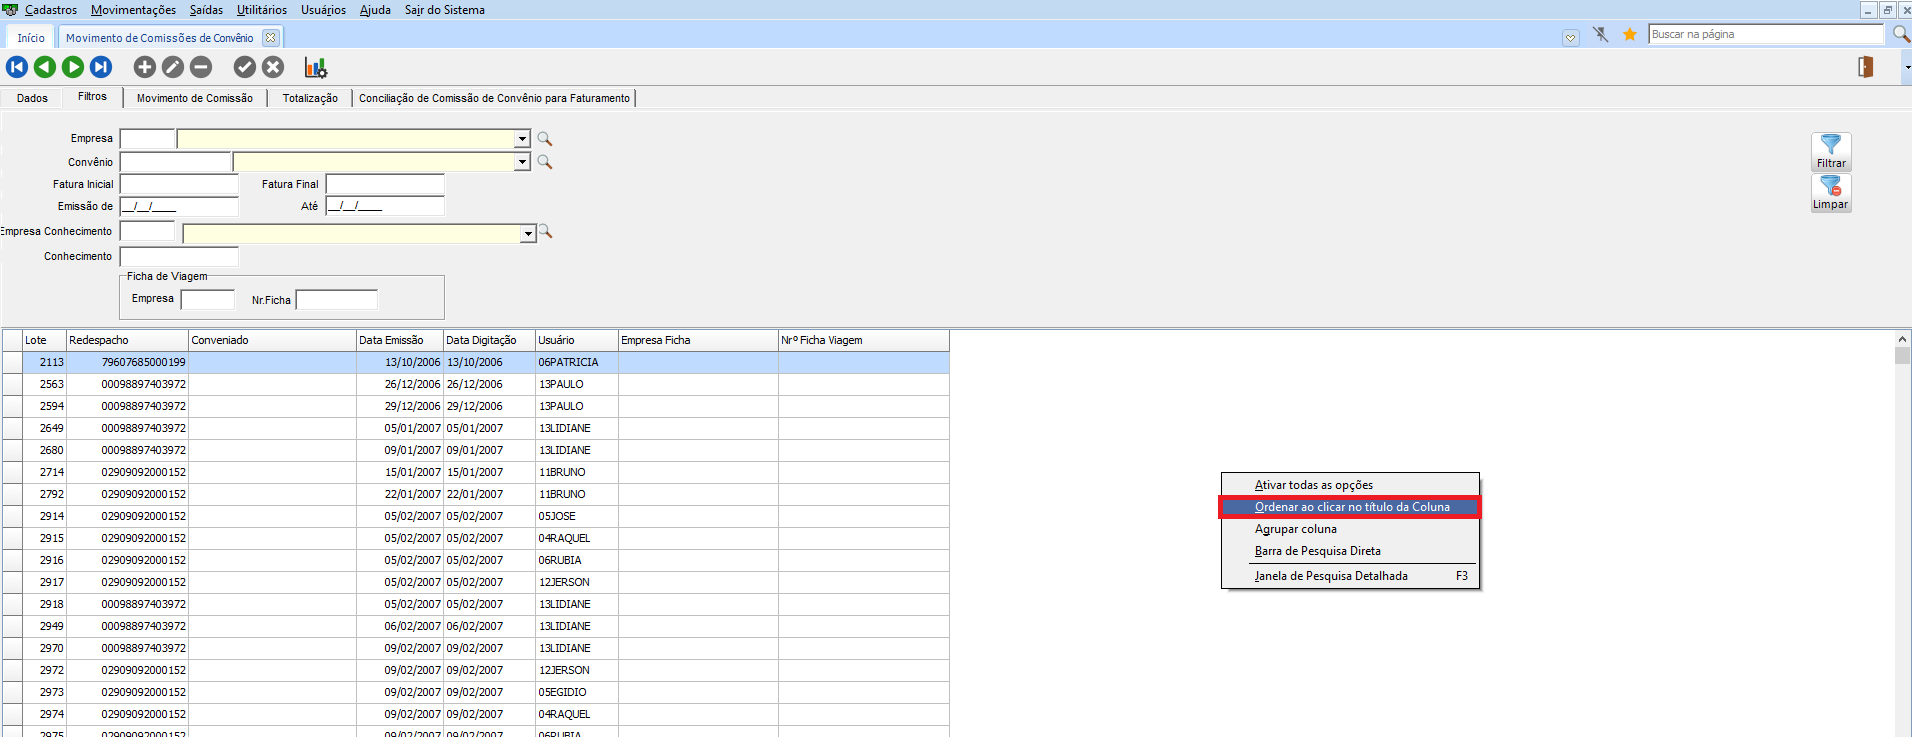The height and width of the screenshot is (737, 1912).
Task: Open the tab list chevron dropdown
Action: coord(1571,38)
